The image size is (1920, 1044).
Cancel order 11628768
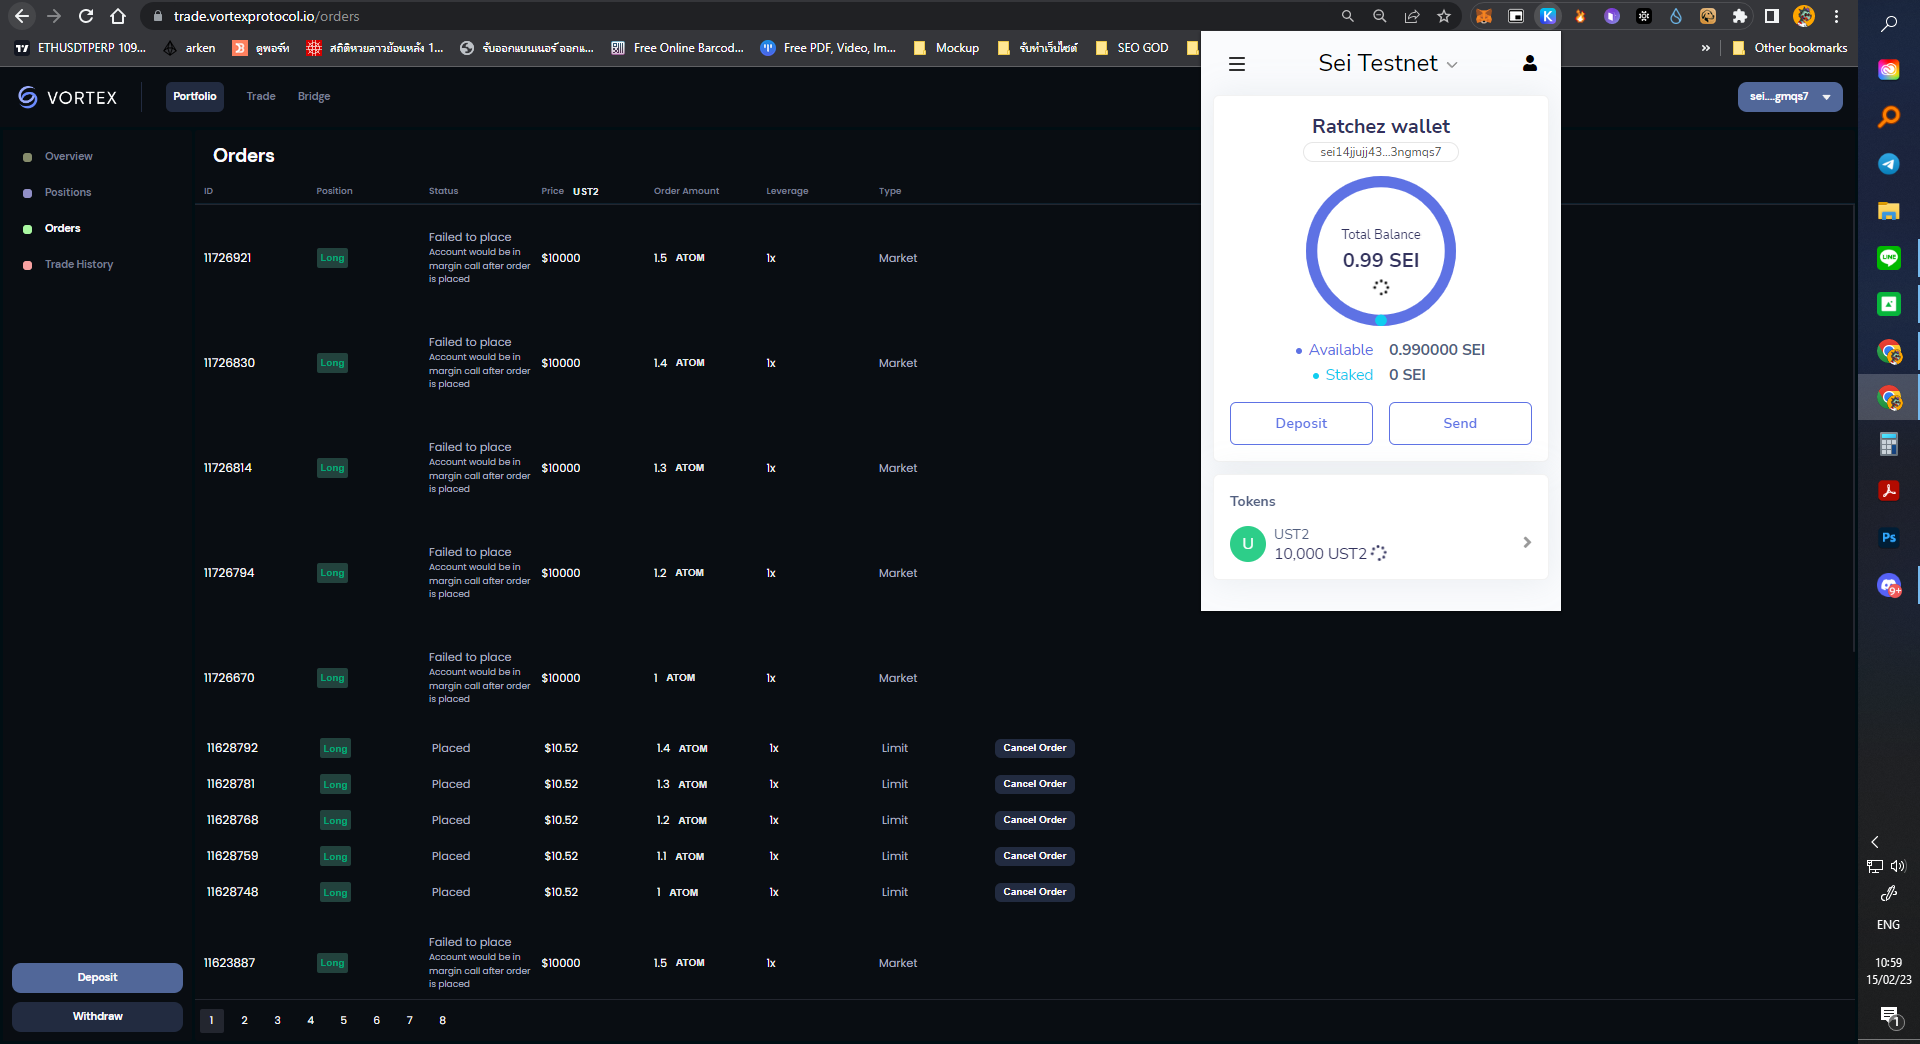click(1035, 820)
